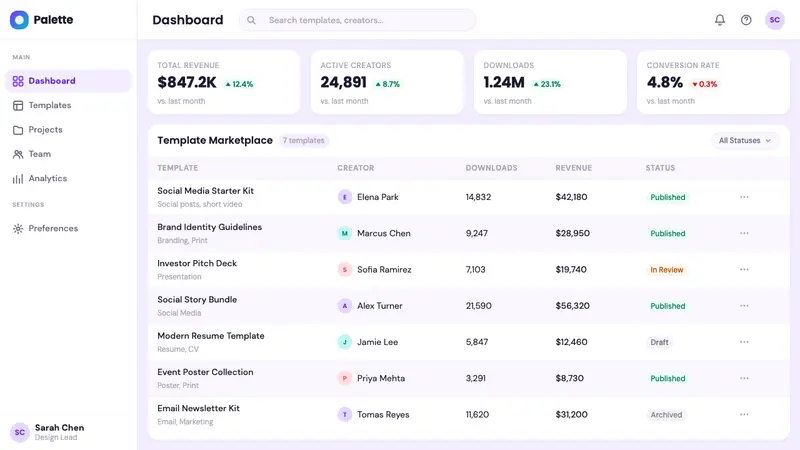This screenshot has width=800, height=450.
Task: Open the Templates menu item
Action: click(x=68, y=106)
